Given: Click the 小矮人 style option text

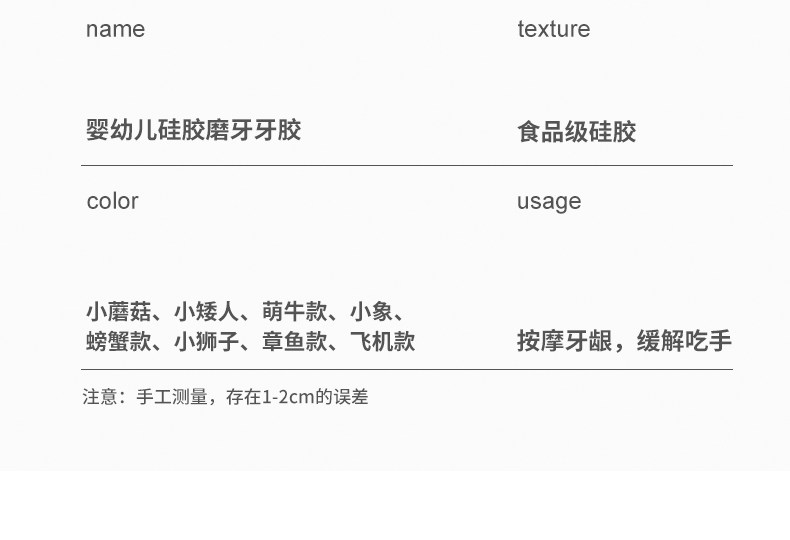Looking at the screenshot, I should coord(206,311).
